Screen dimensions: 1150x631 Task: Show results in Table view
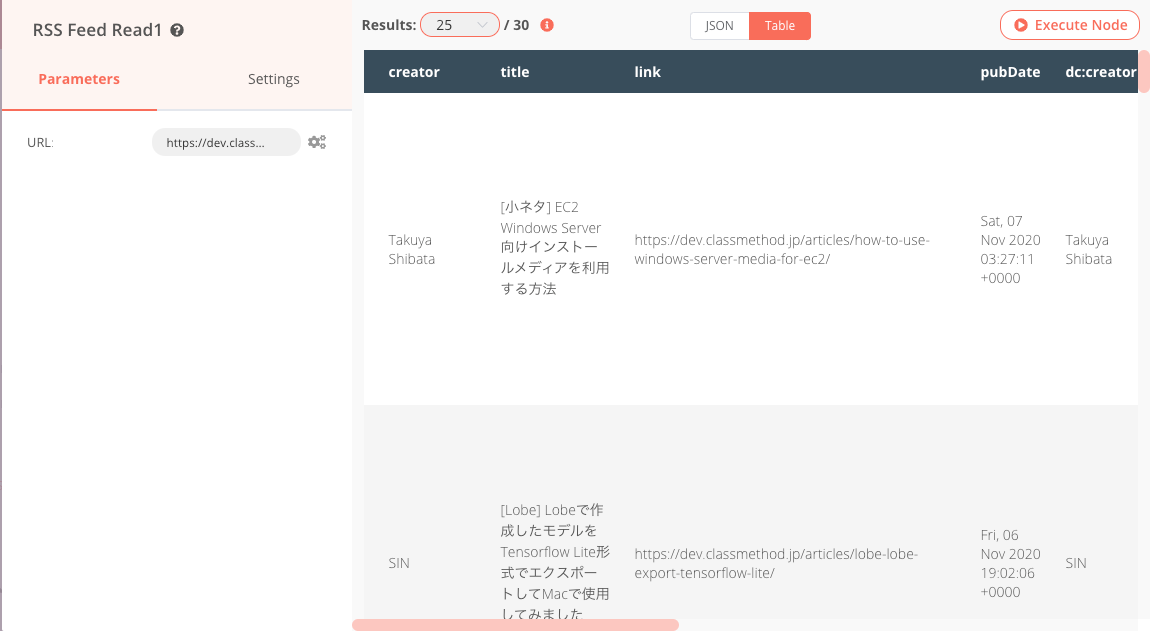pyautogui.click(x=780, y=26)
